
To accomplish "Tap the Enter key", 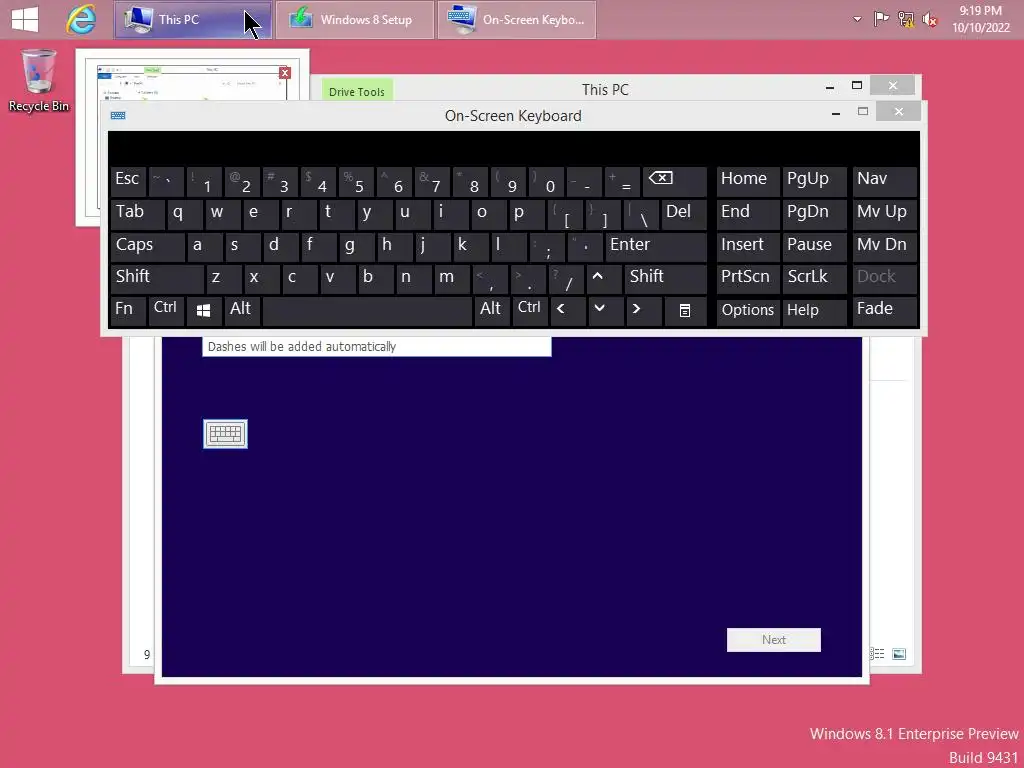I will click(655, 246).
